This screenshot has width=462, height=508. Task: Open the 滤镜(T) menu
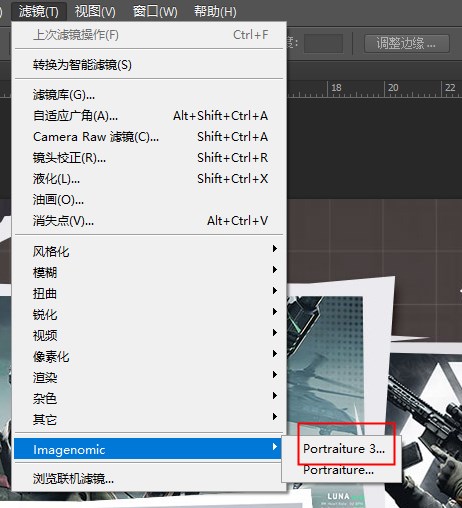pyautogui.click(x=39, y=11)
